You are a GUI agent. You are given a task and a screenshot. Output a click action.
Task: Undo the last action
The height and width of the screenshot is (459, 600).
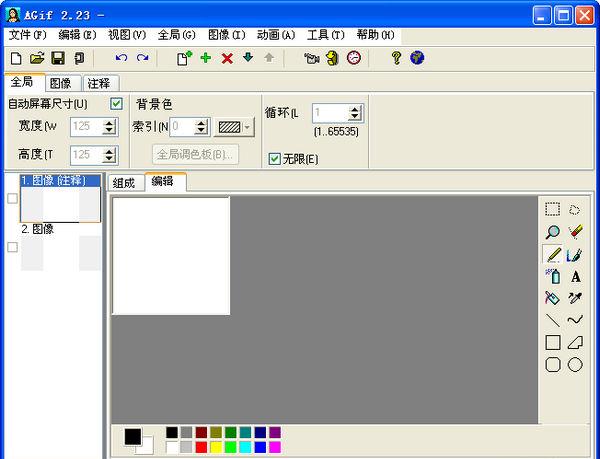[x=121, y=58]
